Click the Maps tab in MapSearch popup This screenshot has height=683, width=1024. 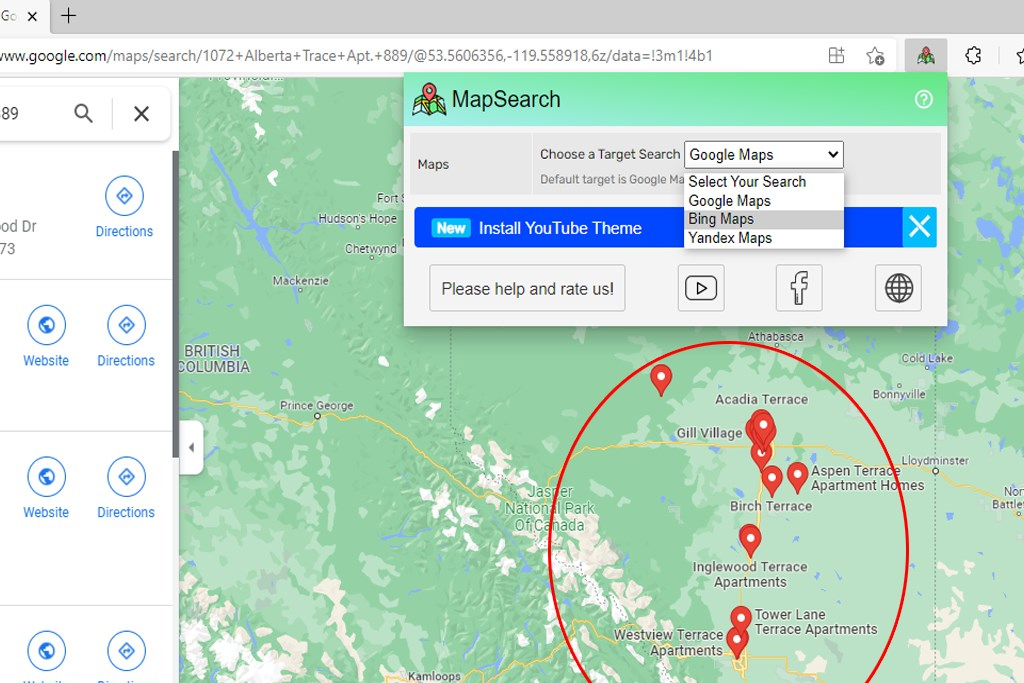click(471, 164)
